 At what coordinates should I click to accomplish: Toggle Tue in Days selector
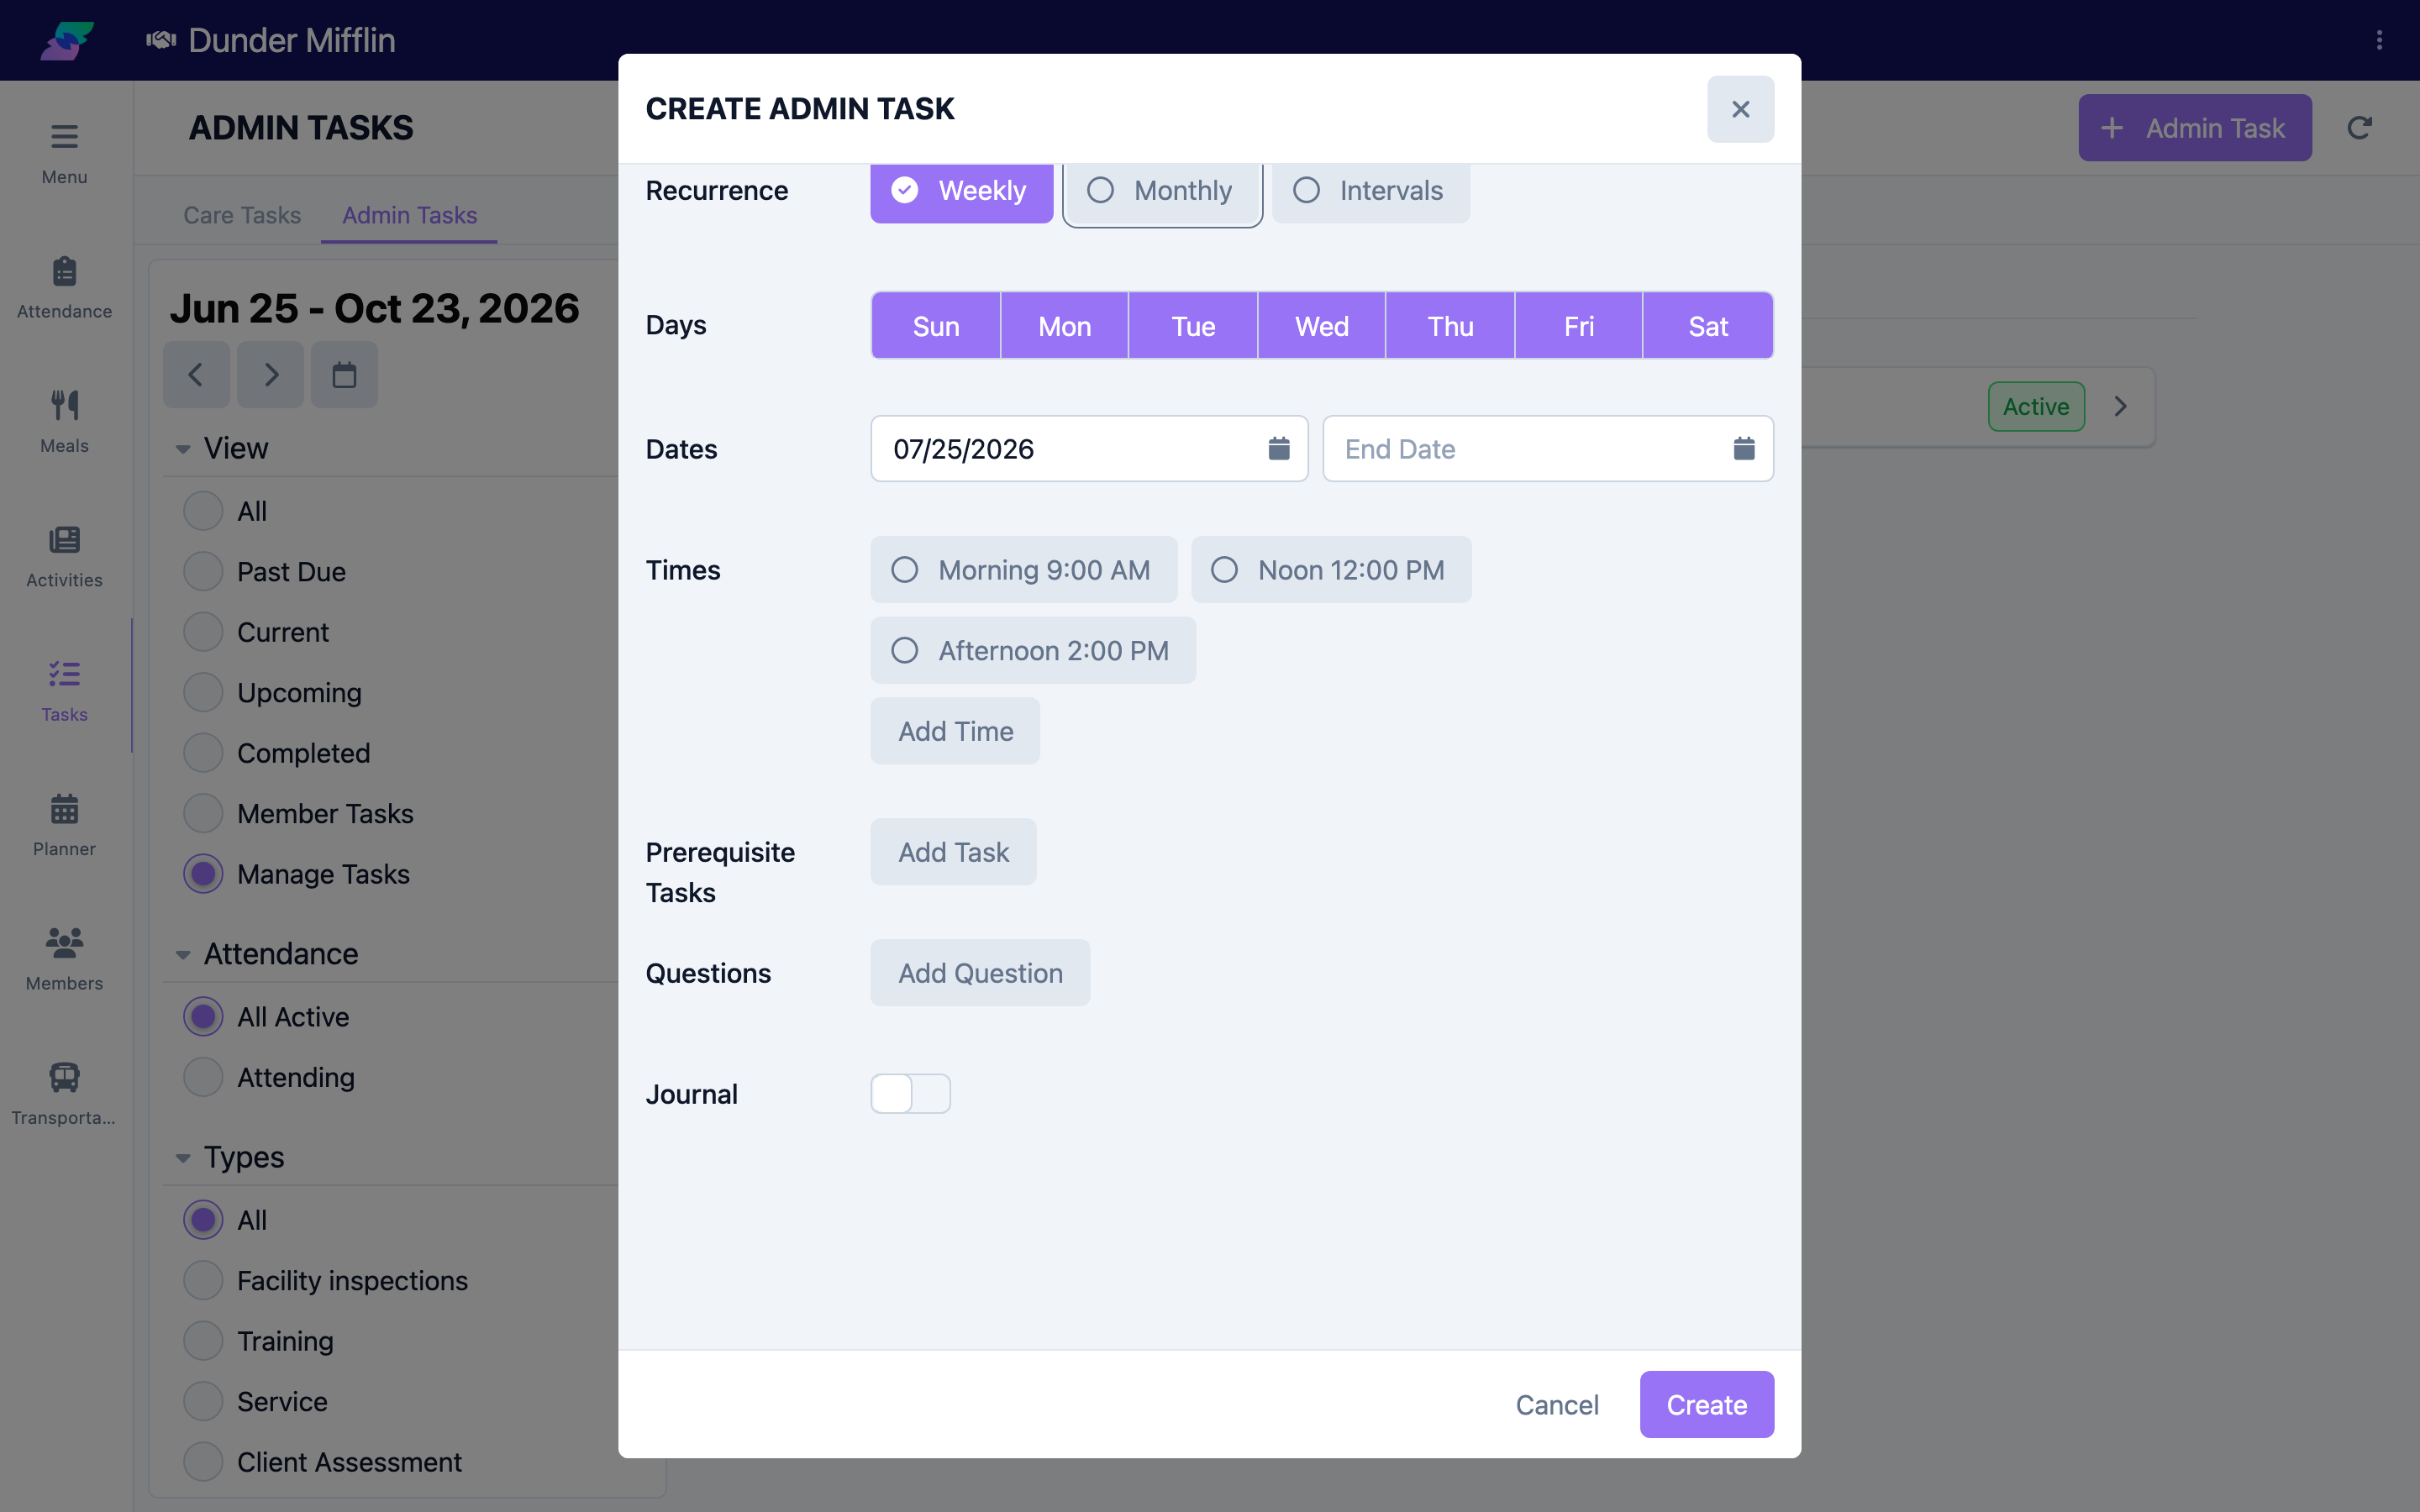(x=1193, y=326)
